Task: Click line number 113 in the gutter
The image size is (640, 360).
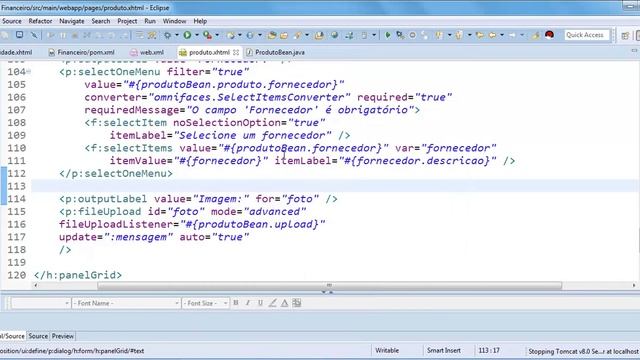Action: [x=17, y=186]
